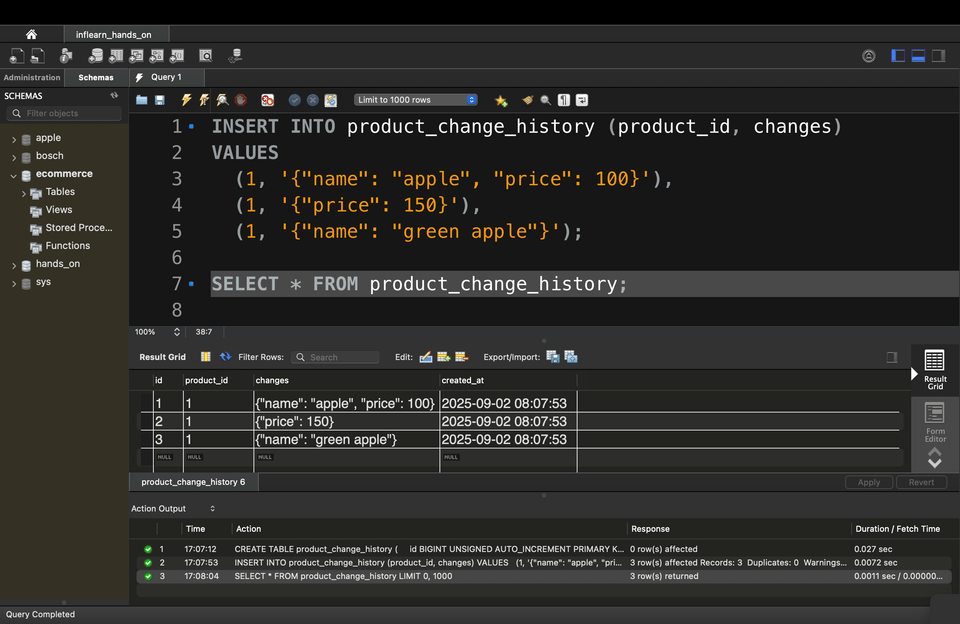Select the inflearn_hands_on connection tab
The width and height of the screenshot is (960, 624).
(114, 34)
